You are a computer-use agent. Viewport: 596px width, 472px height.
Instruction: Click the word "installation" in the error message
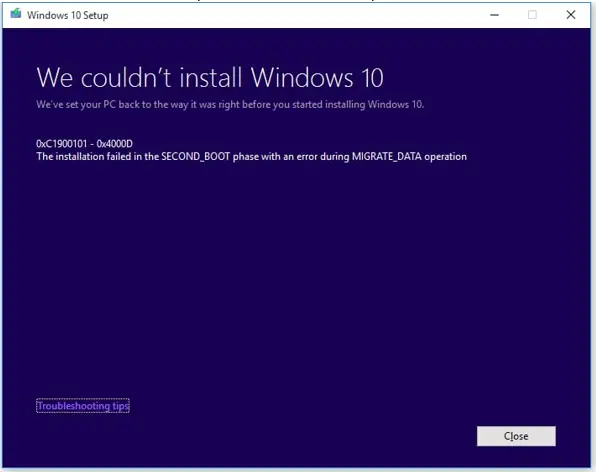(80, 157)
